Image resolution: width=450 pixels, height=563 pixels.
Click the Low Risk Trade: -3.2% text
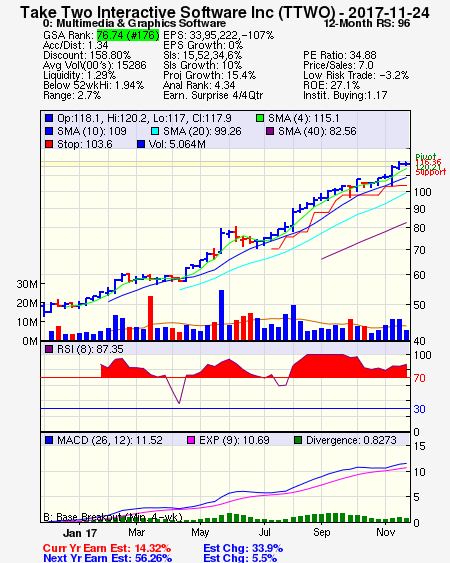(356, 75)
